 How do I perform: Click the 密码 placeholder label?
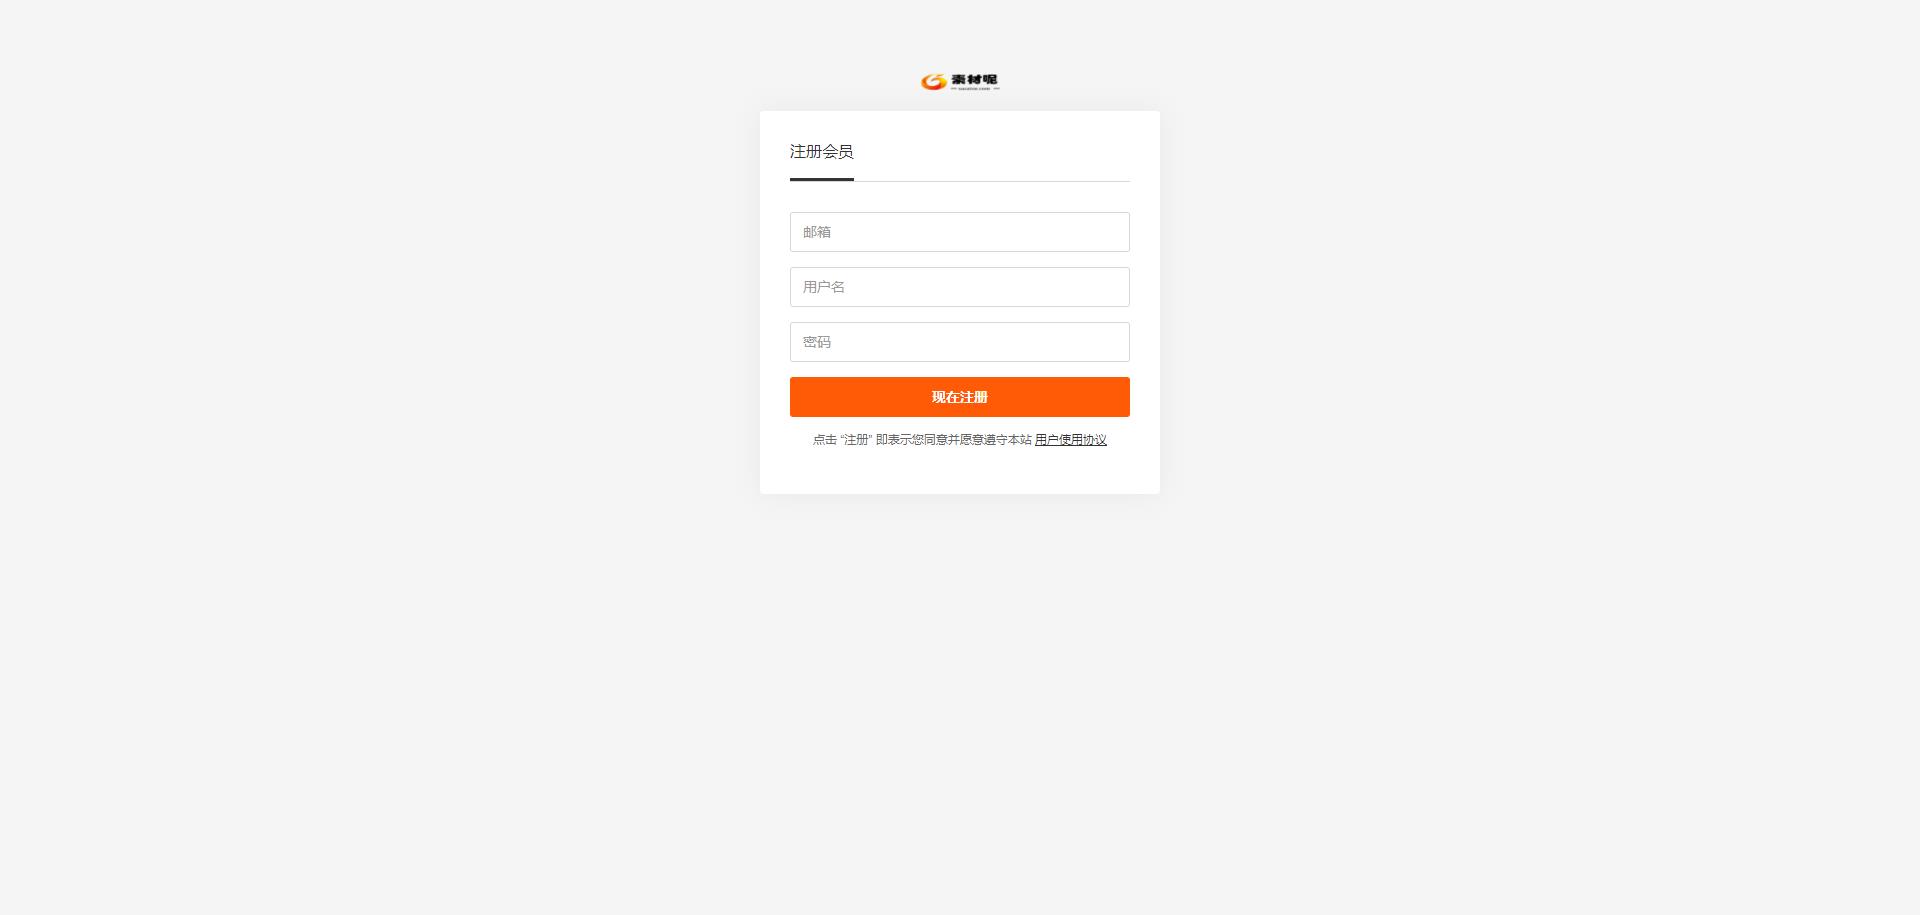(817, 342)
